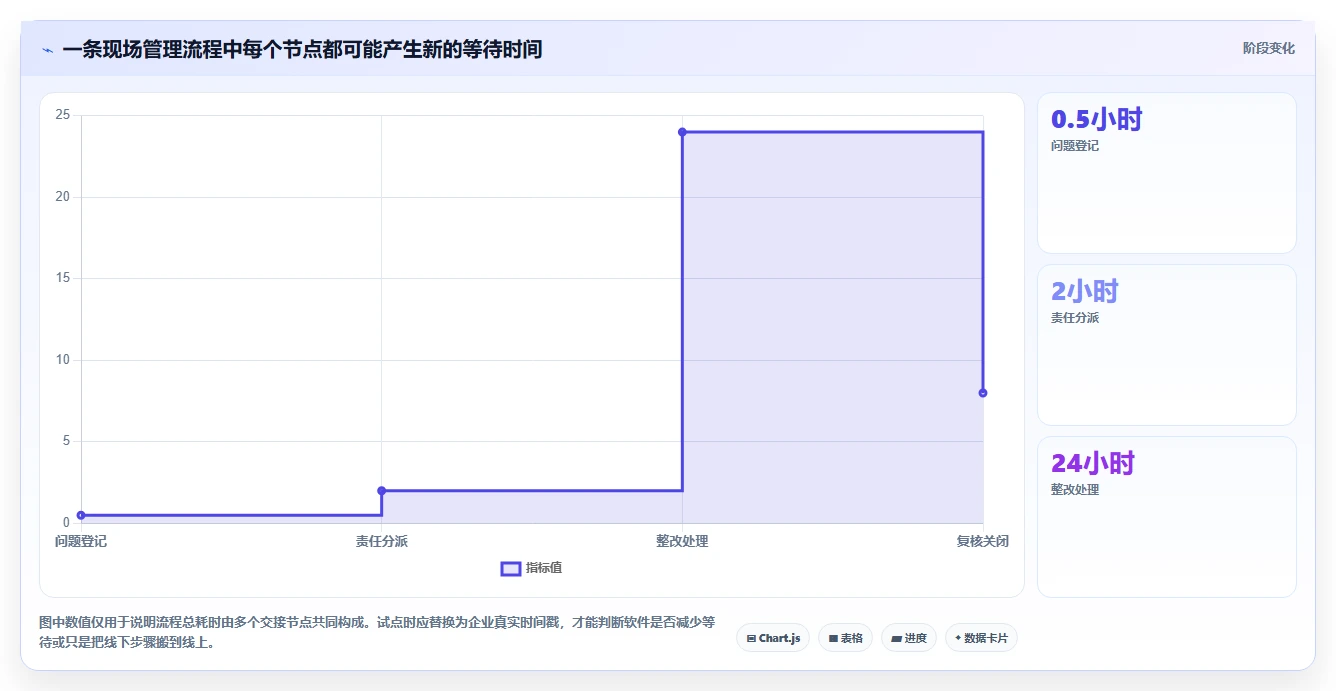Click the Chart.js tag

[773, 638]
